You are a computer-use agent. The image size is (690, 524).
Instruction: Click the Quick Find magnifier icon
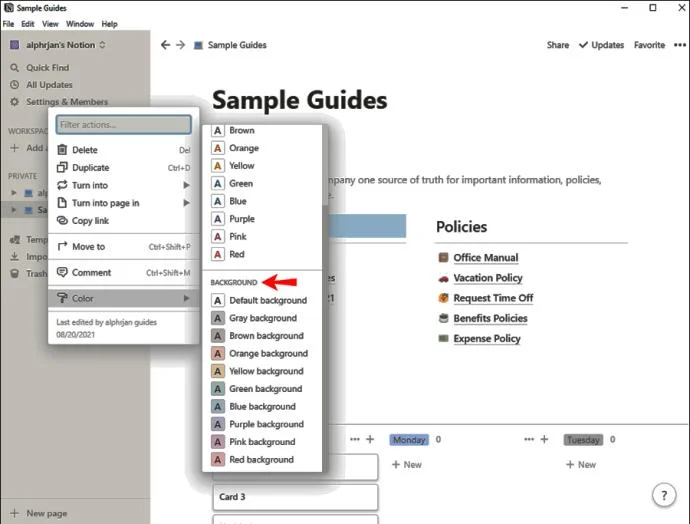click(x=15, y=68)
